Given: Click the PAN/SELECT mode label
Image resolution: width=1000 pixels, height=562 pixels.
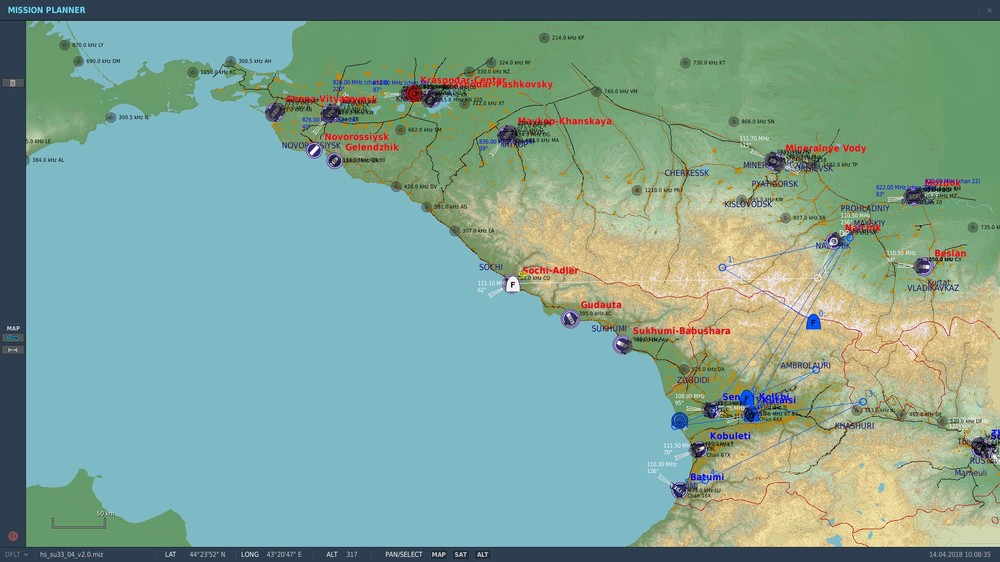Looking at the screenshot, I should click(x=404, y=554).
